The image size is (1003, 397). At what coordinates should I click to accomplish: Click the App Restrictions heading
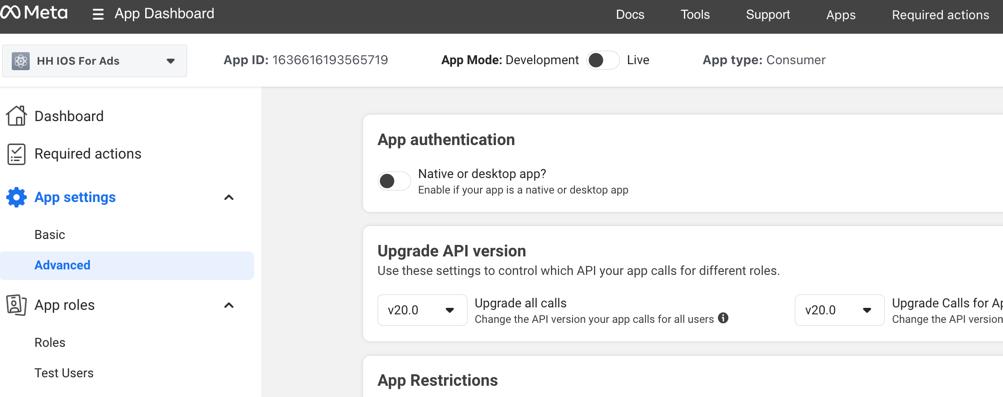pos(438,380)
